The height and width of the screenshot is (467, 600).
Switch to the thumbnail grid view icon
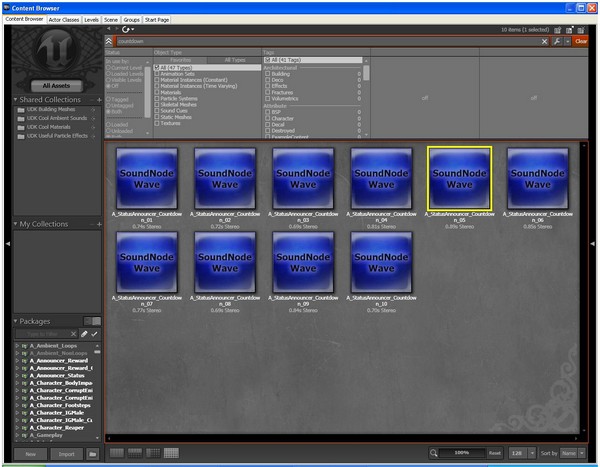point(171,453)
